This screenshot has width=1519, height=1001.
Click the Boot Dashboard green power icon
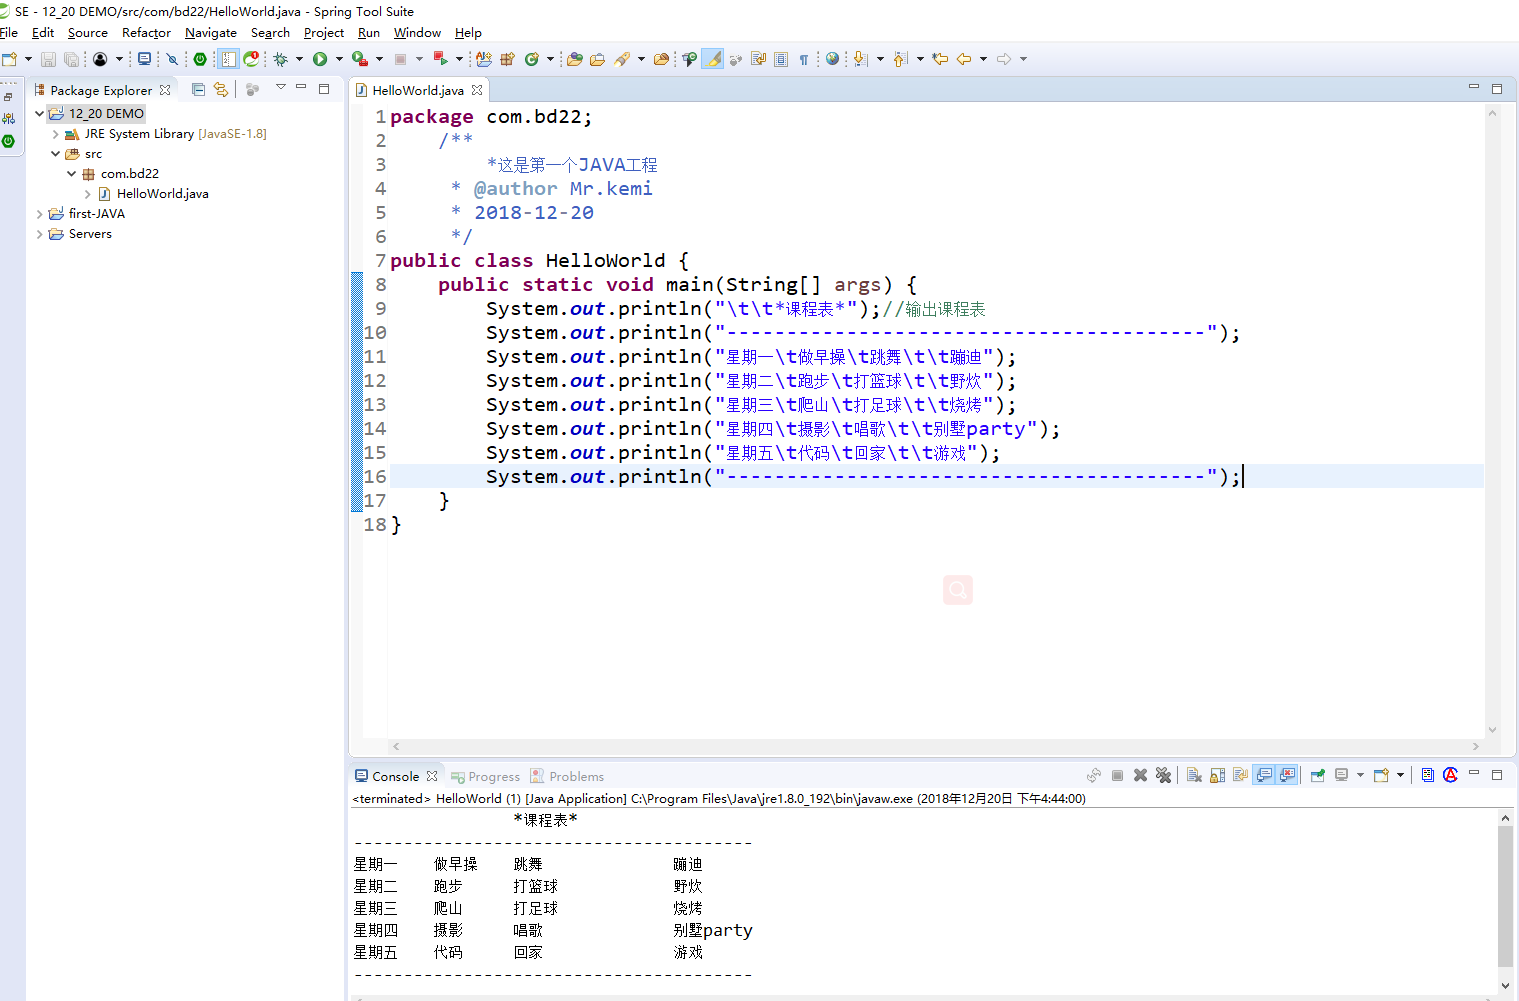point(200,59)
